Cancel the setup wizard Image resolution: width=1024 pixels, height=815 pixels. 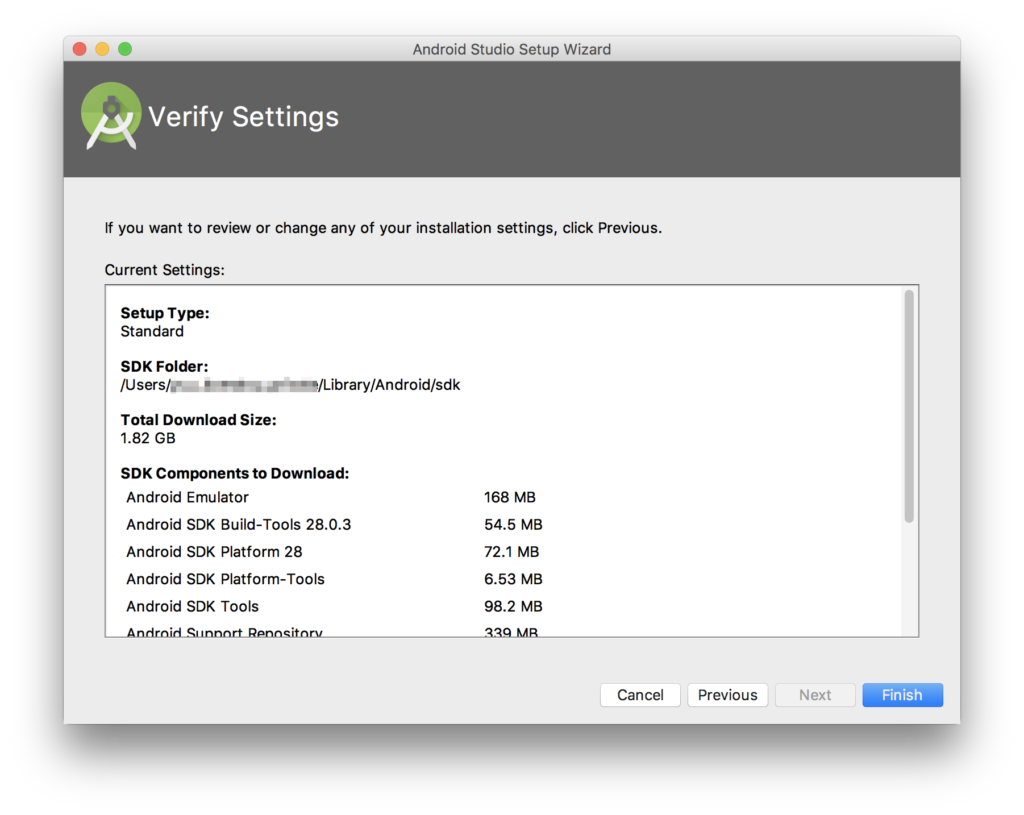(x=640, y=695)
